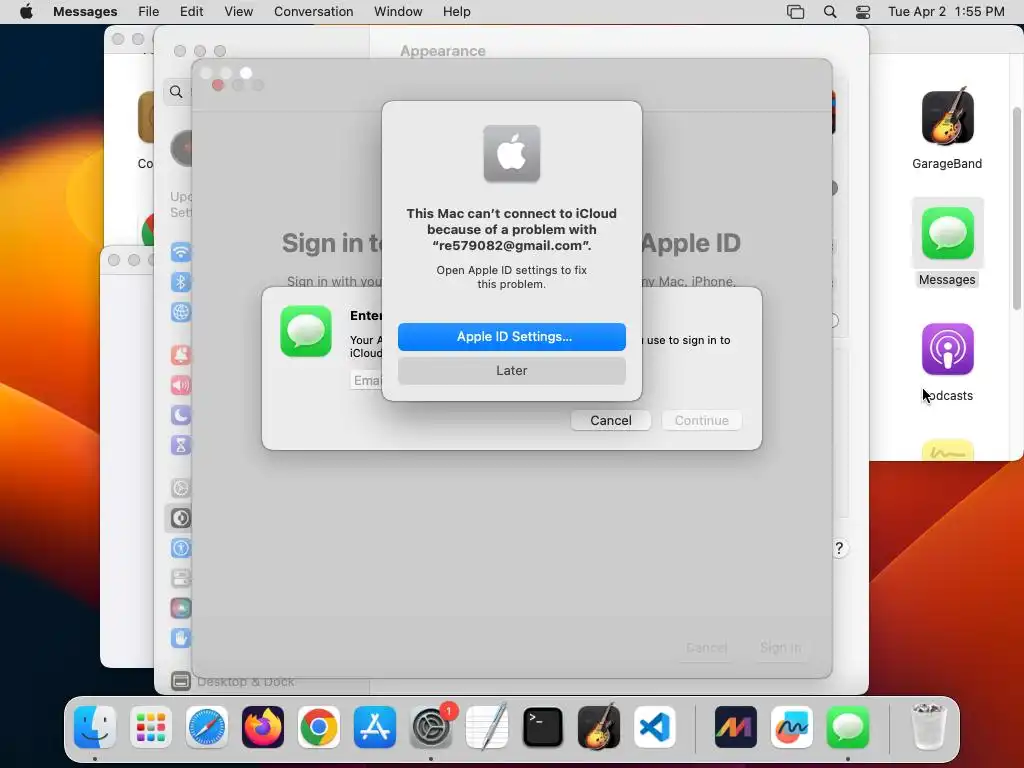
Task: Open Notifications bell icon in settings sidebar
Action: coord(181,355)
